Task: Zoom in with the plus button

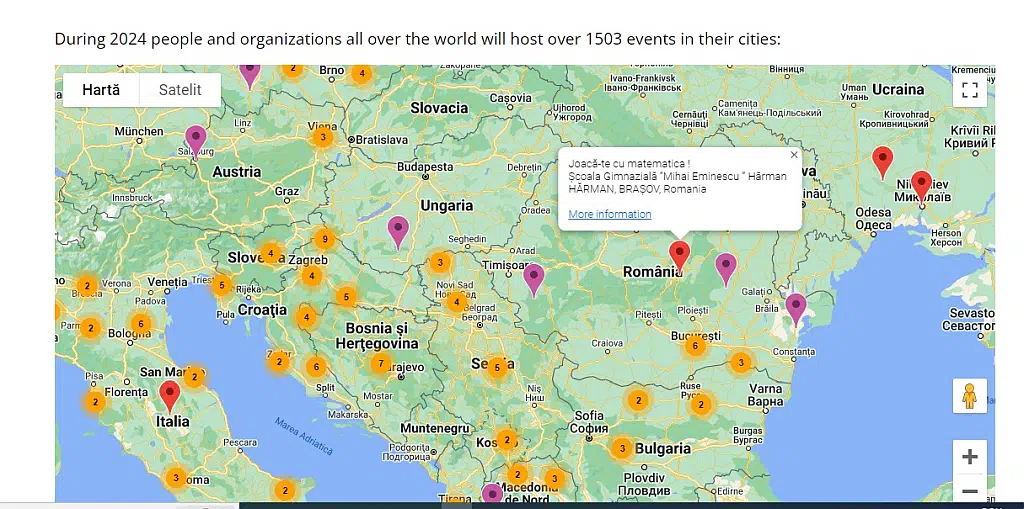Action: point(970,457)
